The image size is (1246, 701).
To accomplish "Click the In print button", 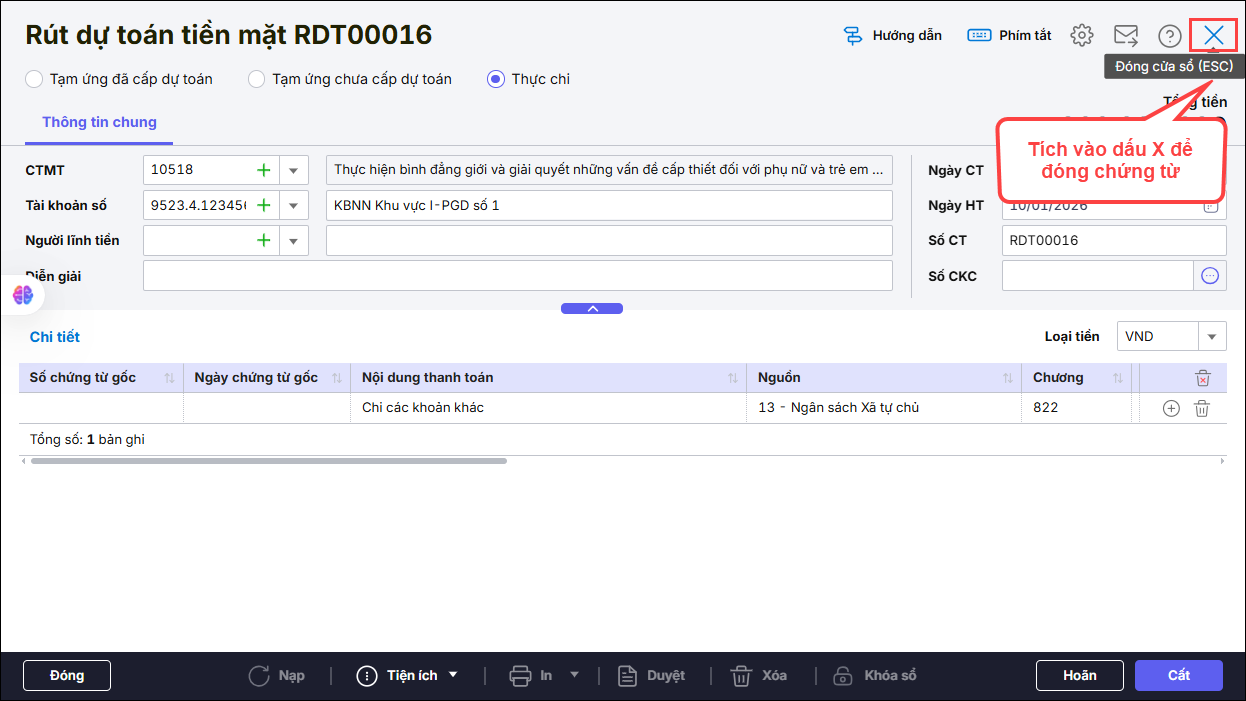I will (x=531, y=675).
